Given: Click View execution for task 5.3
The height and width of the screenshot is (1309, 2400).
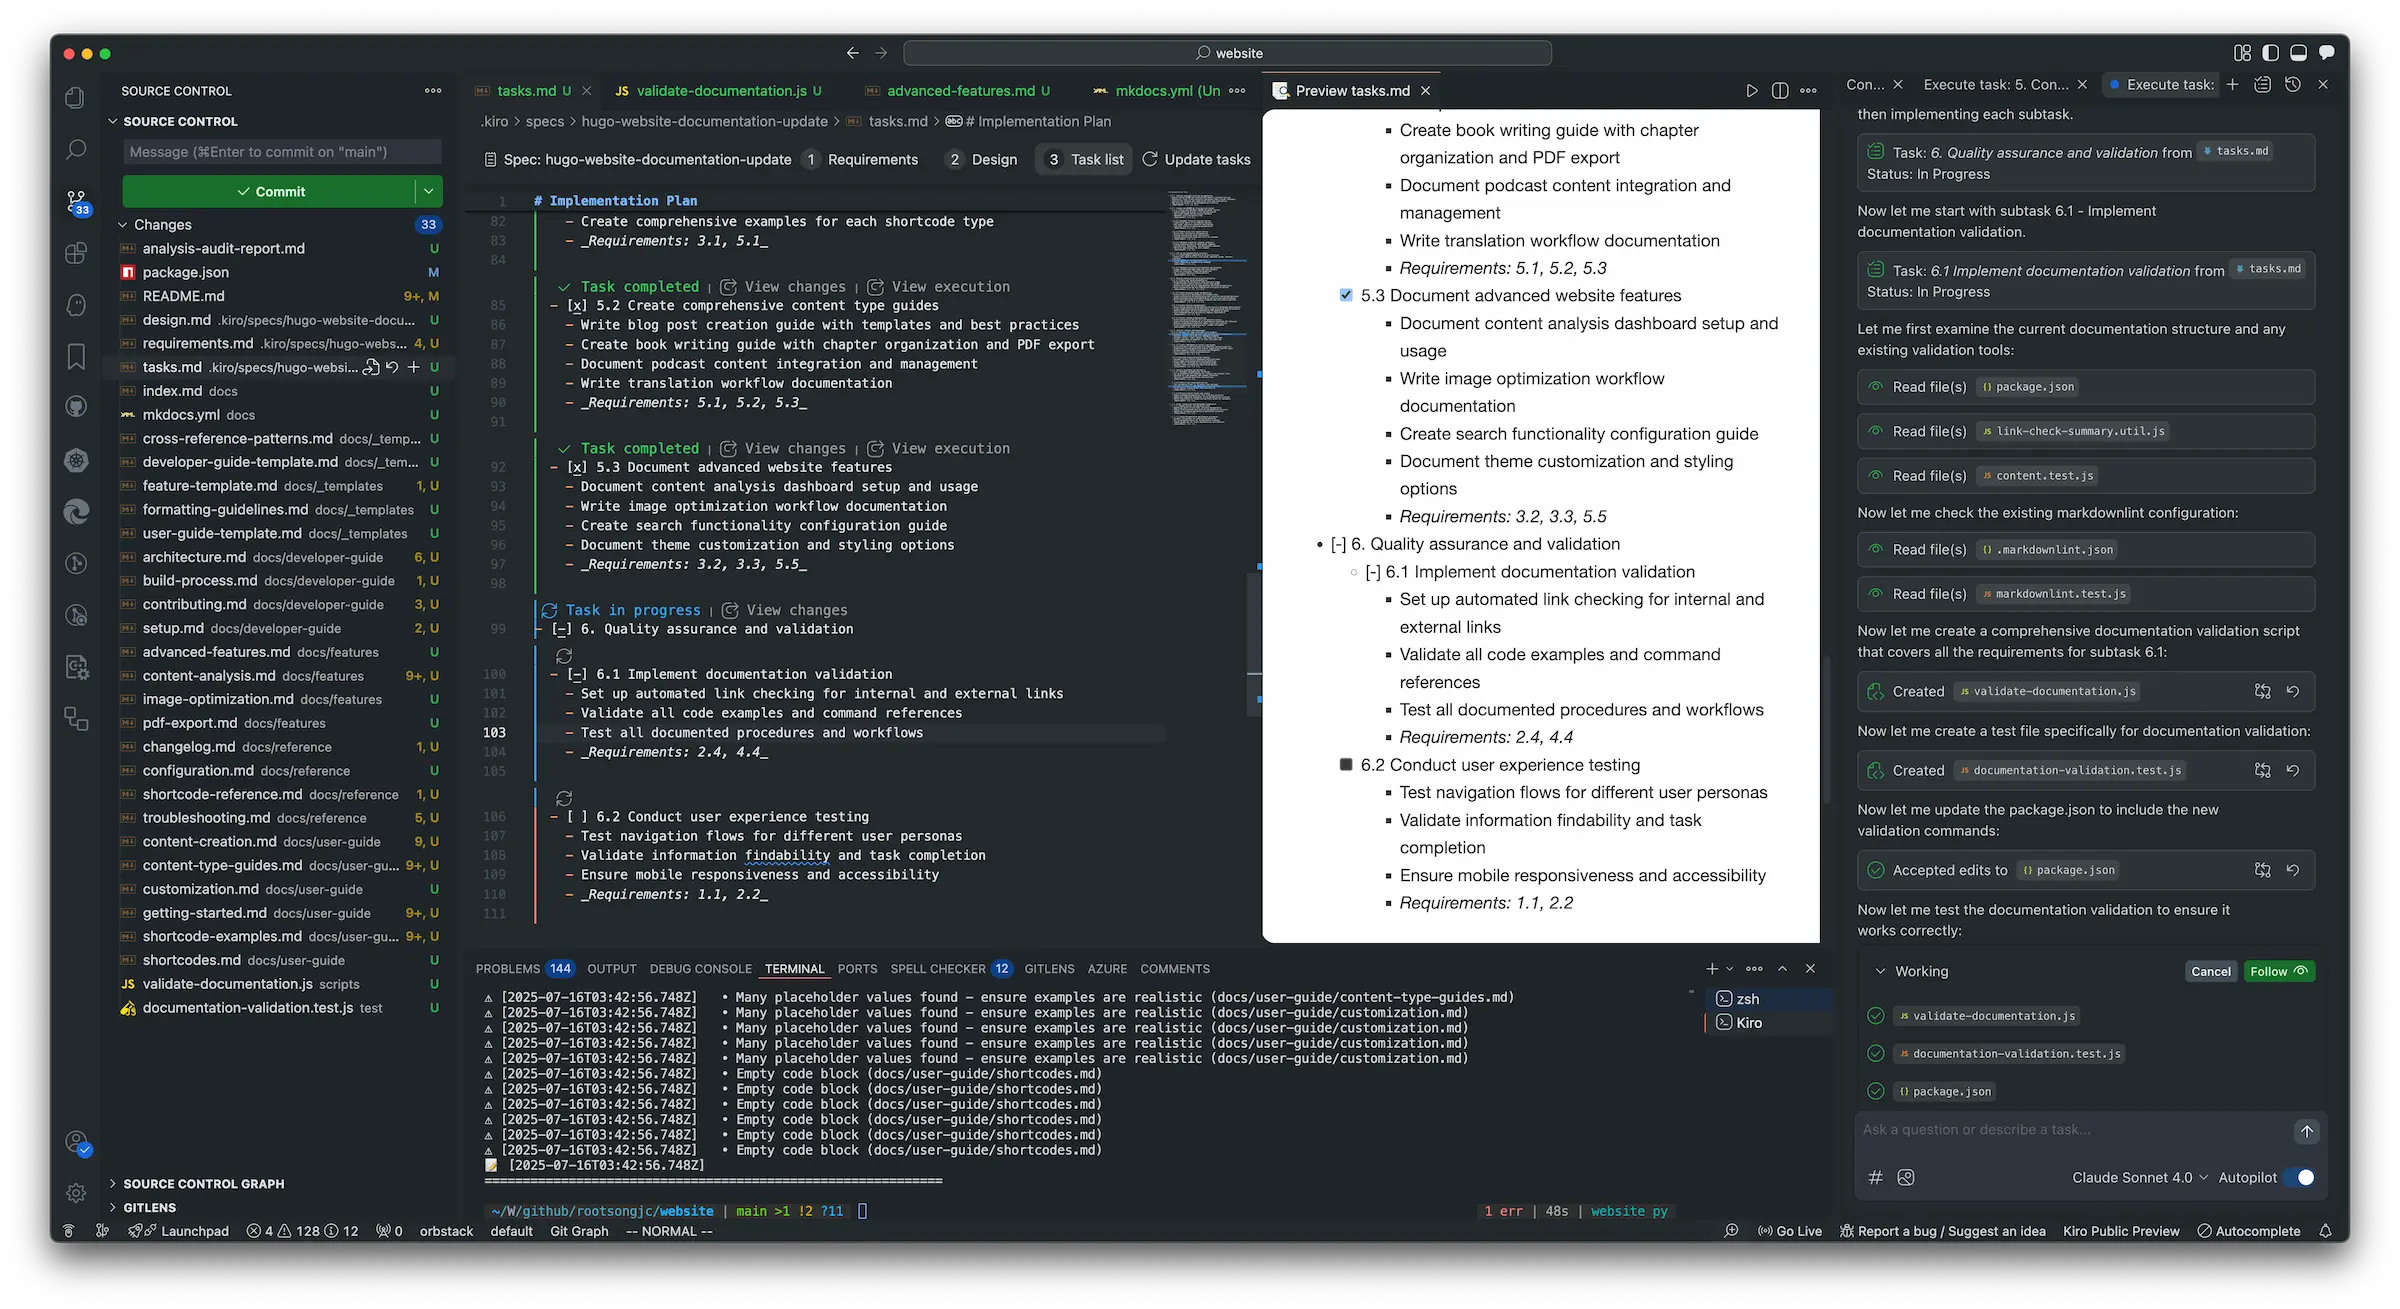Looking at the screenshot, I should [938, 448].
